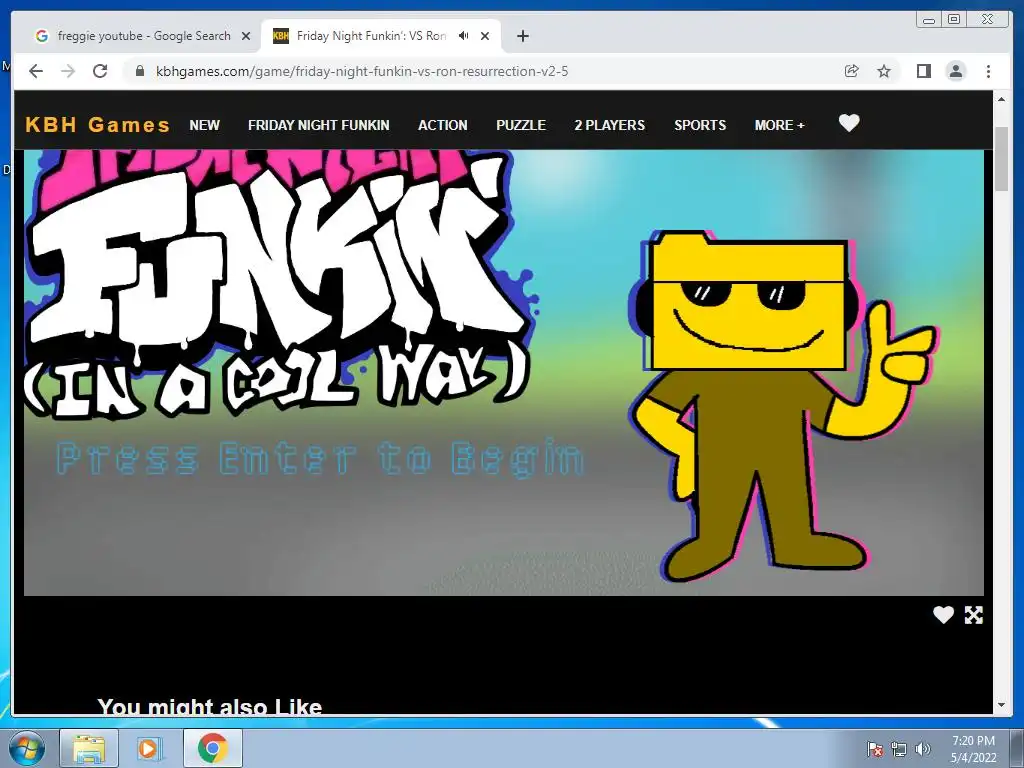Viewport: 1024px width, 768px height.
Task: Open the Chrome side panel icon
Action: [x=923, y=71]
